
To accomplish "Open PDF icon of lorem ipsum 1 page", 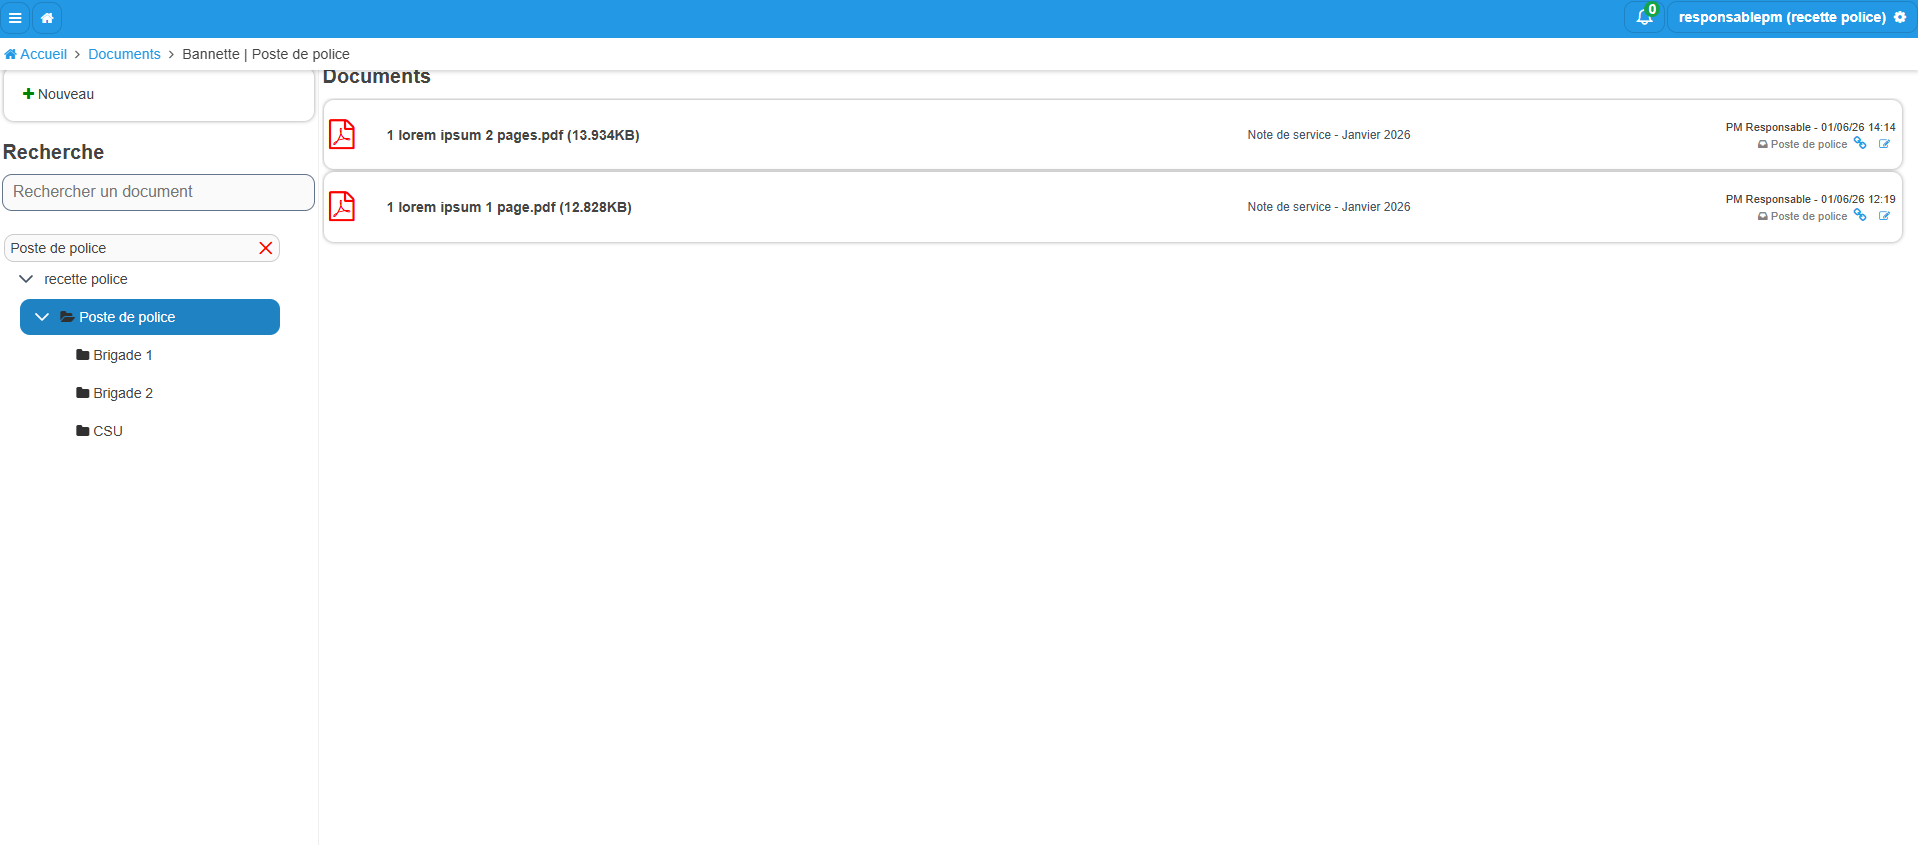I will [342, 206].
